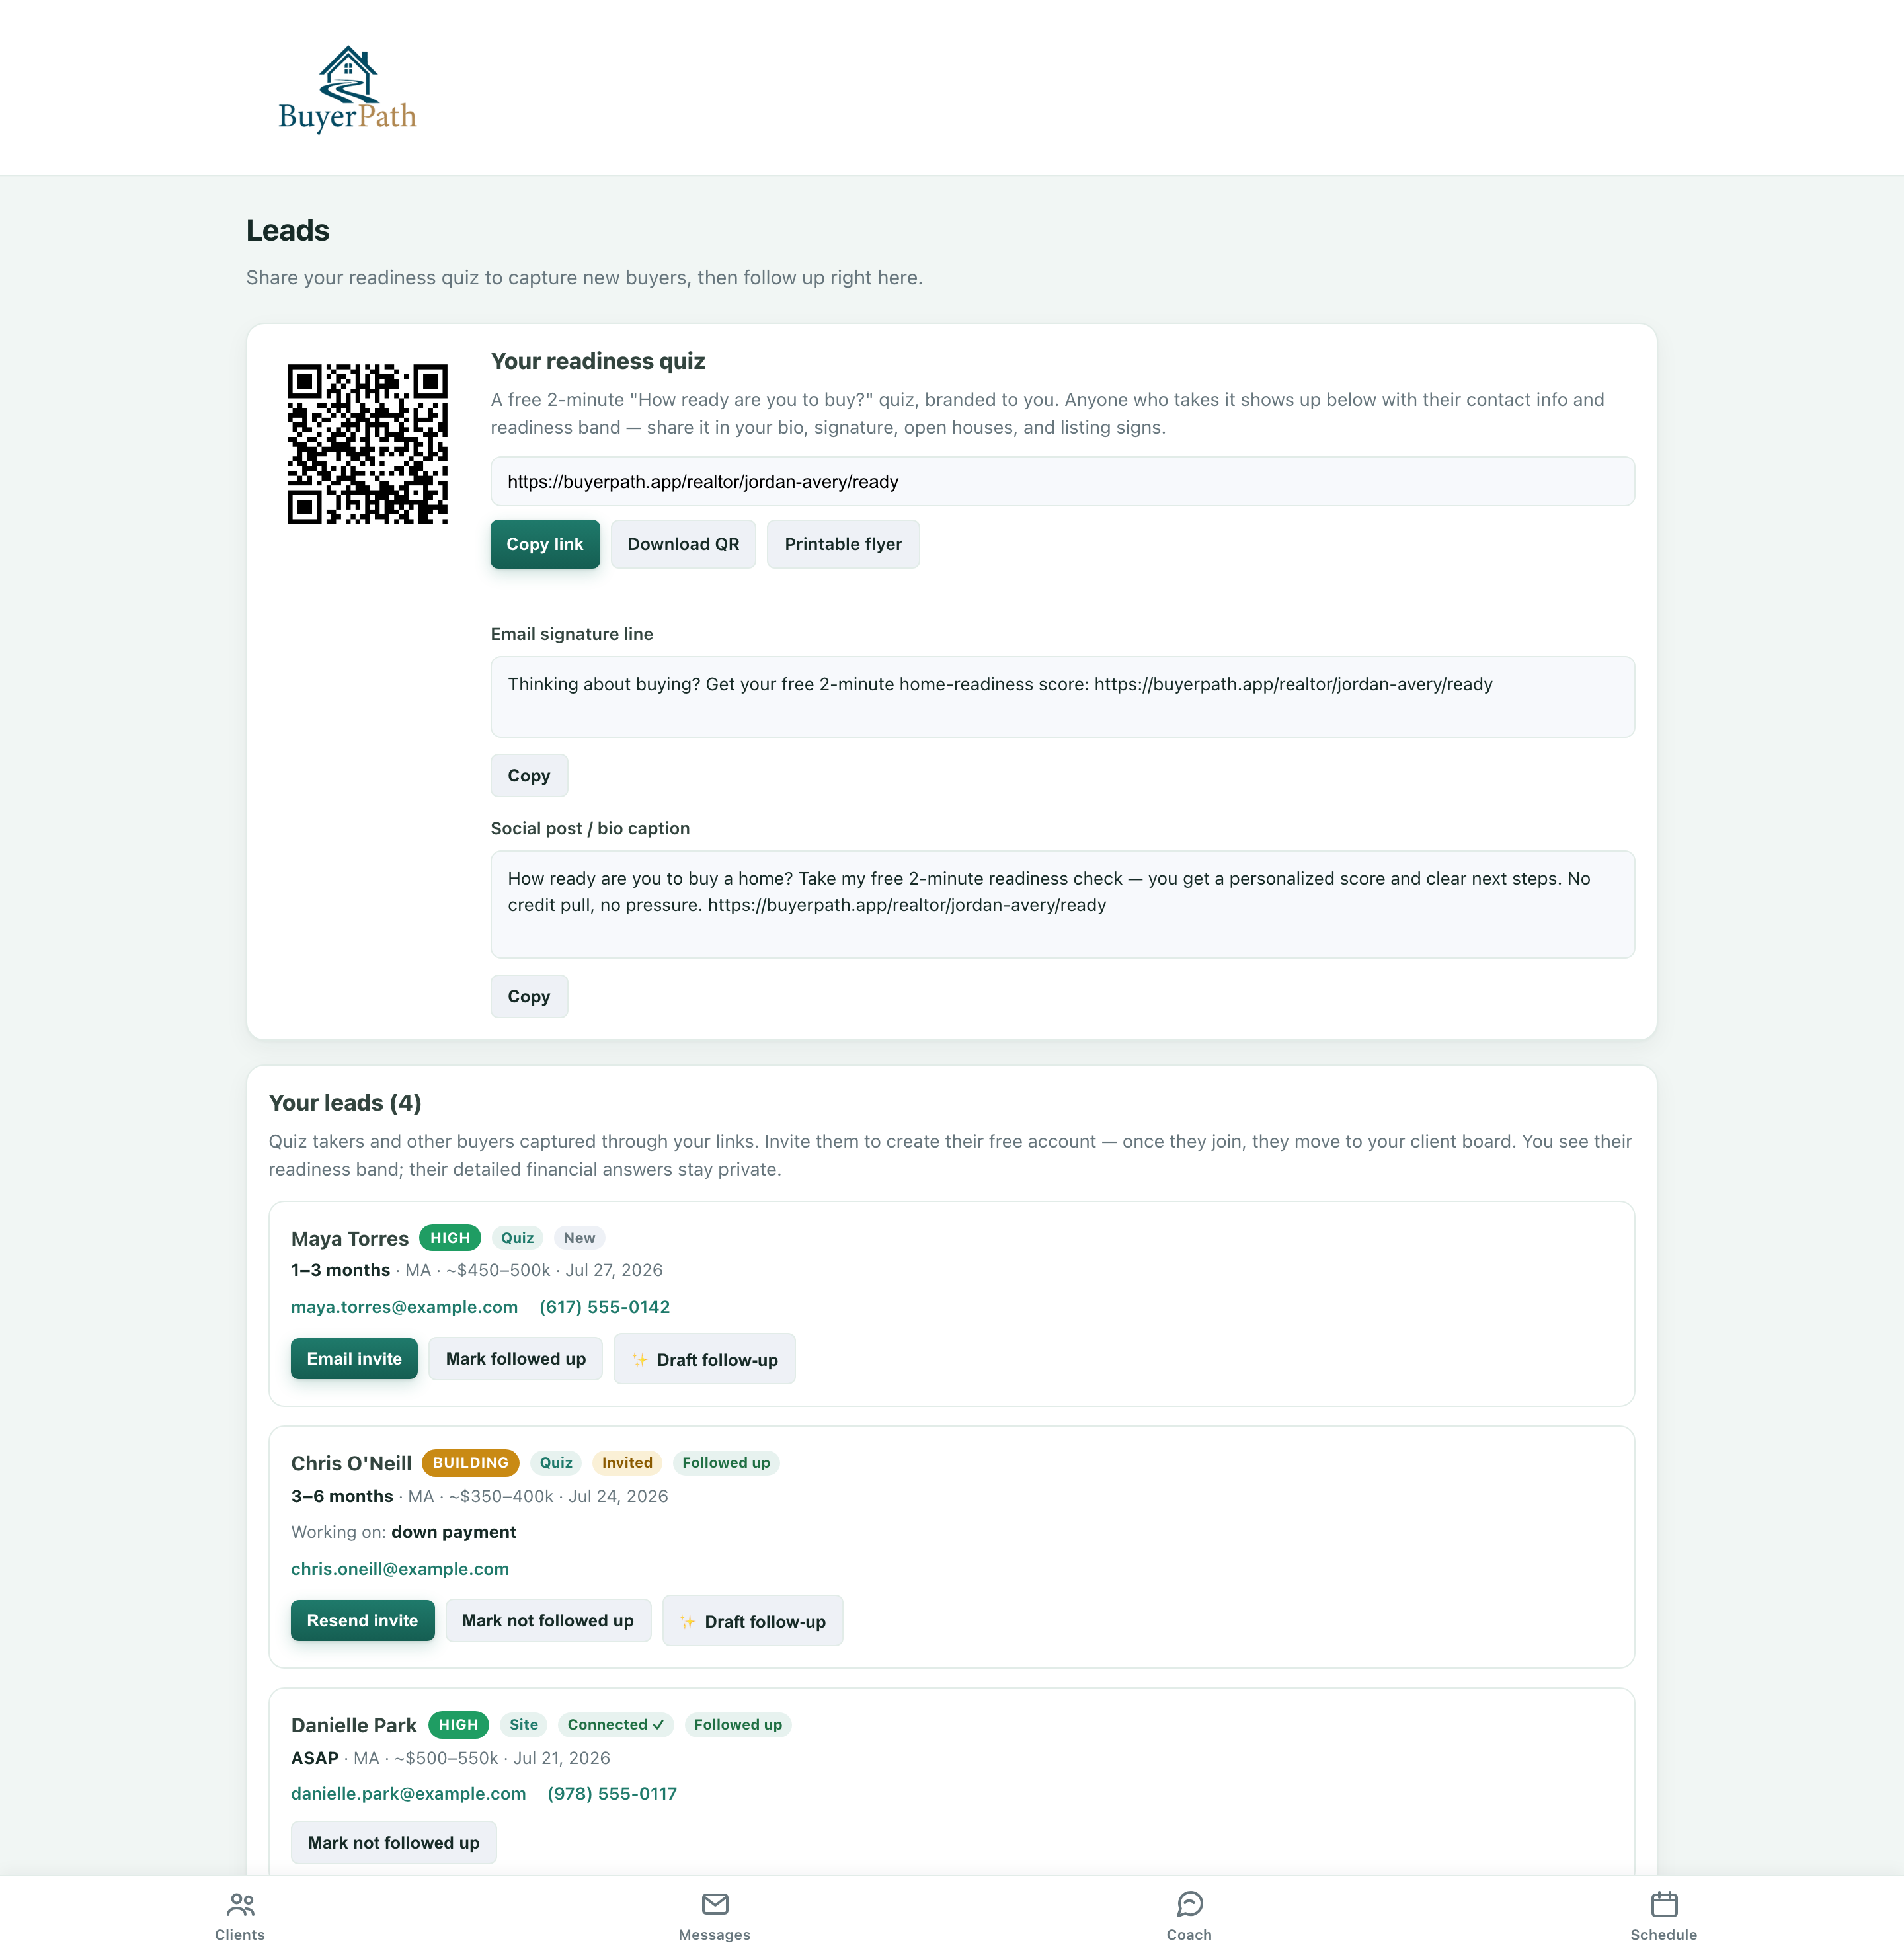The height and width of the screenshot is (1957, 1904).
Task: Call Danielle Park at (978) 555-0117
Action: (x=612, y=1794)
